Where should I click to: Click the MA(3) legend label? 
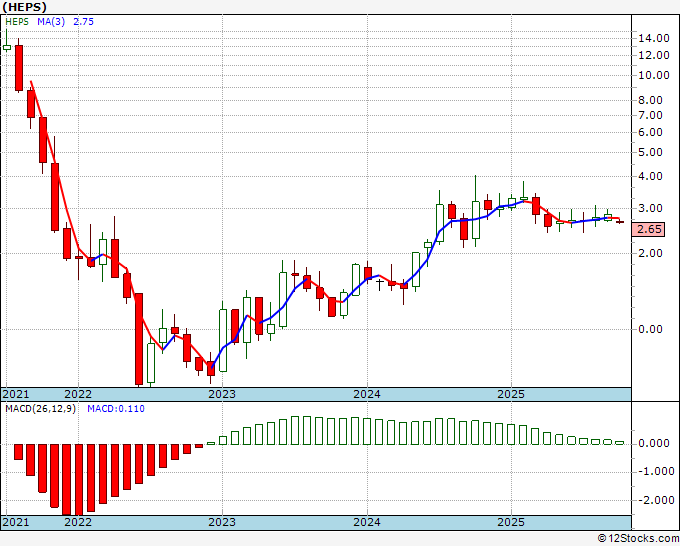coord(51,22)
